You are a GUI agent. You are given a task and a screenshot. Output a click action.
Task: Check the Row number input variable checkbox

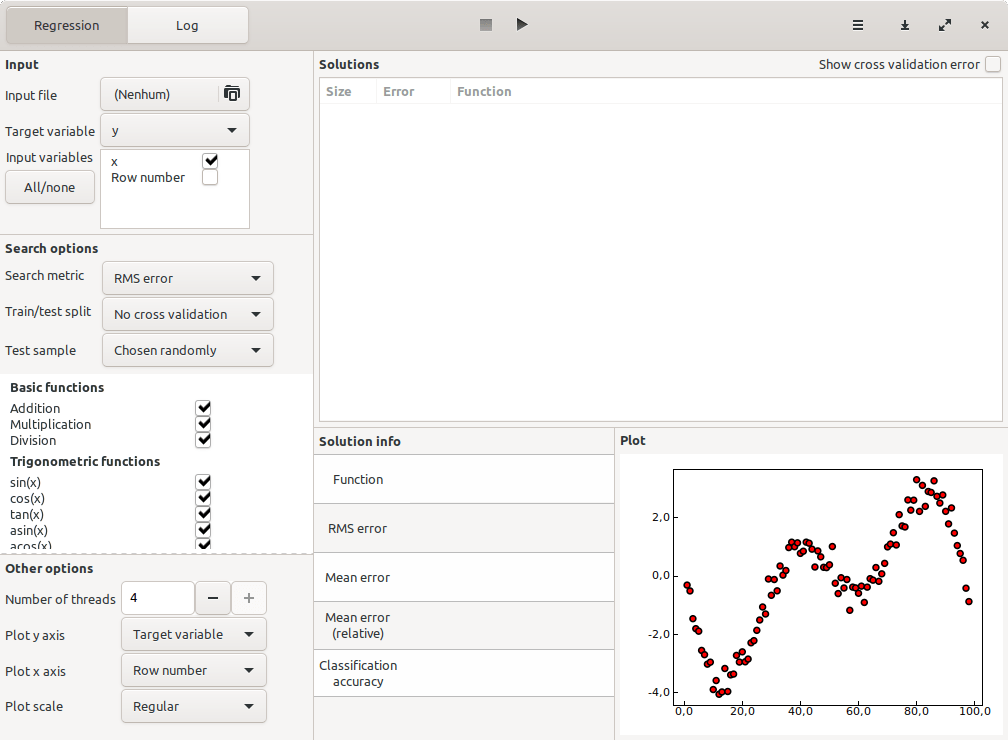pyautogui.click(x=210, y=177)
